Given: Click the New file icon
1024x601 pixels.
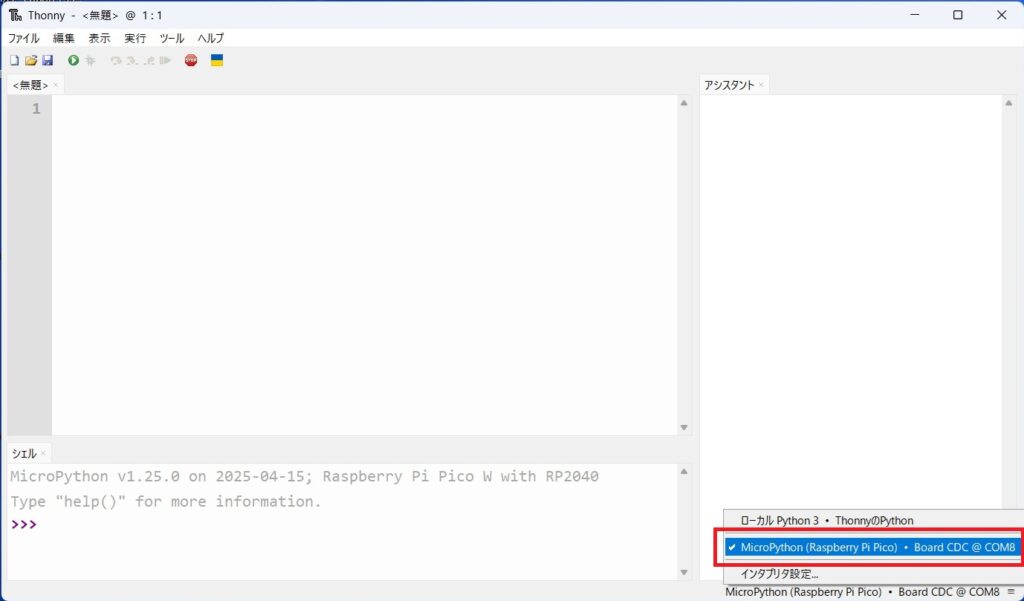Looking at the screenshot, I should coord(14,60).
